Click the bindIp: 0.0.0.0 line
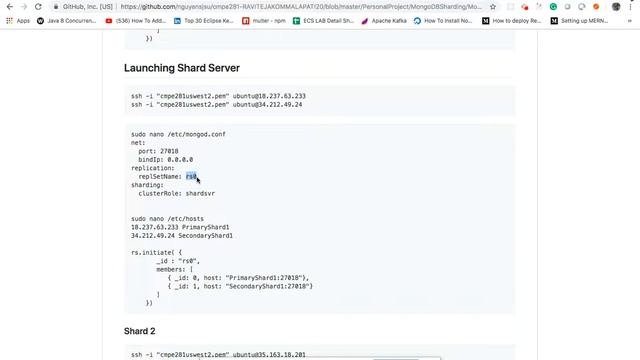Viewport: 640px width, 360px height. pyautogui.click(x=166, y=160)
